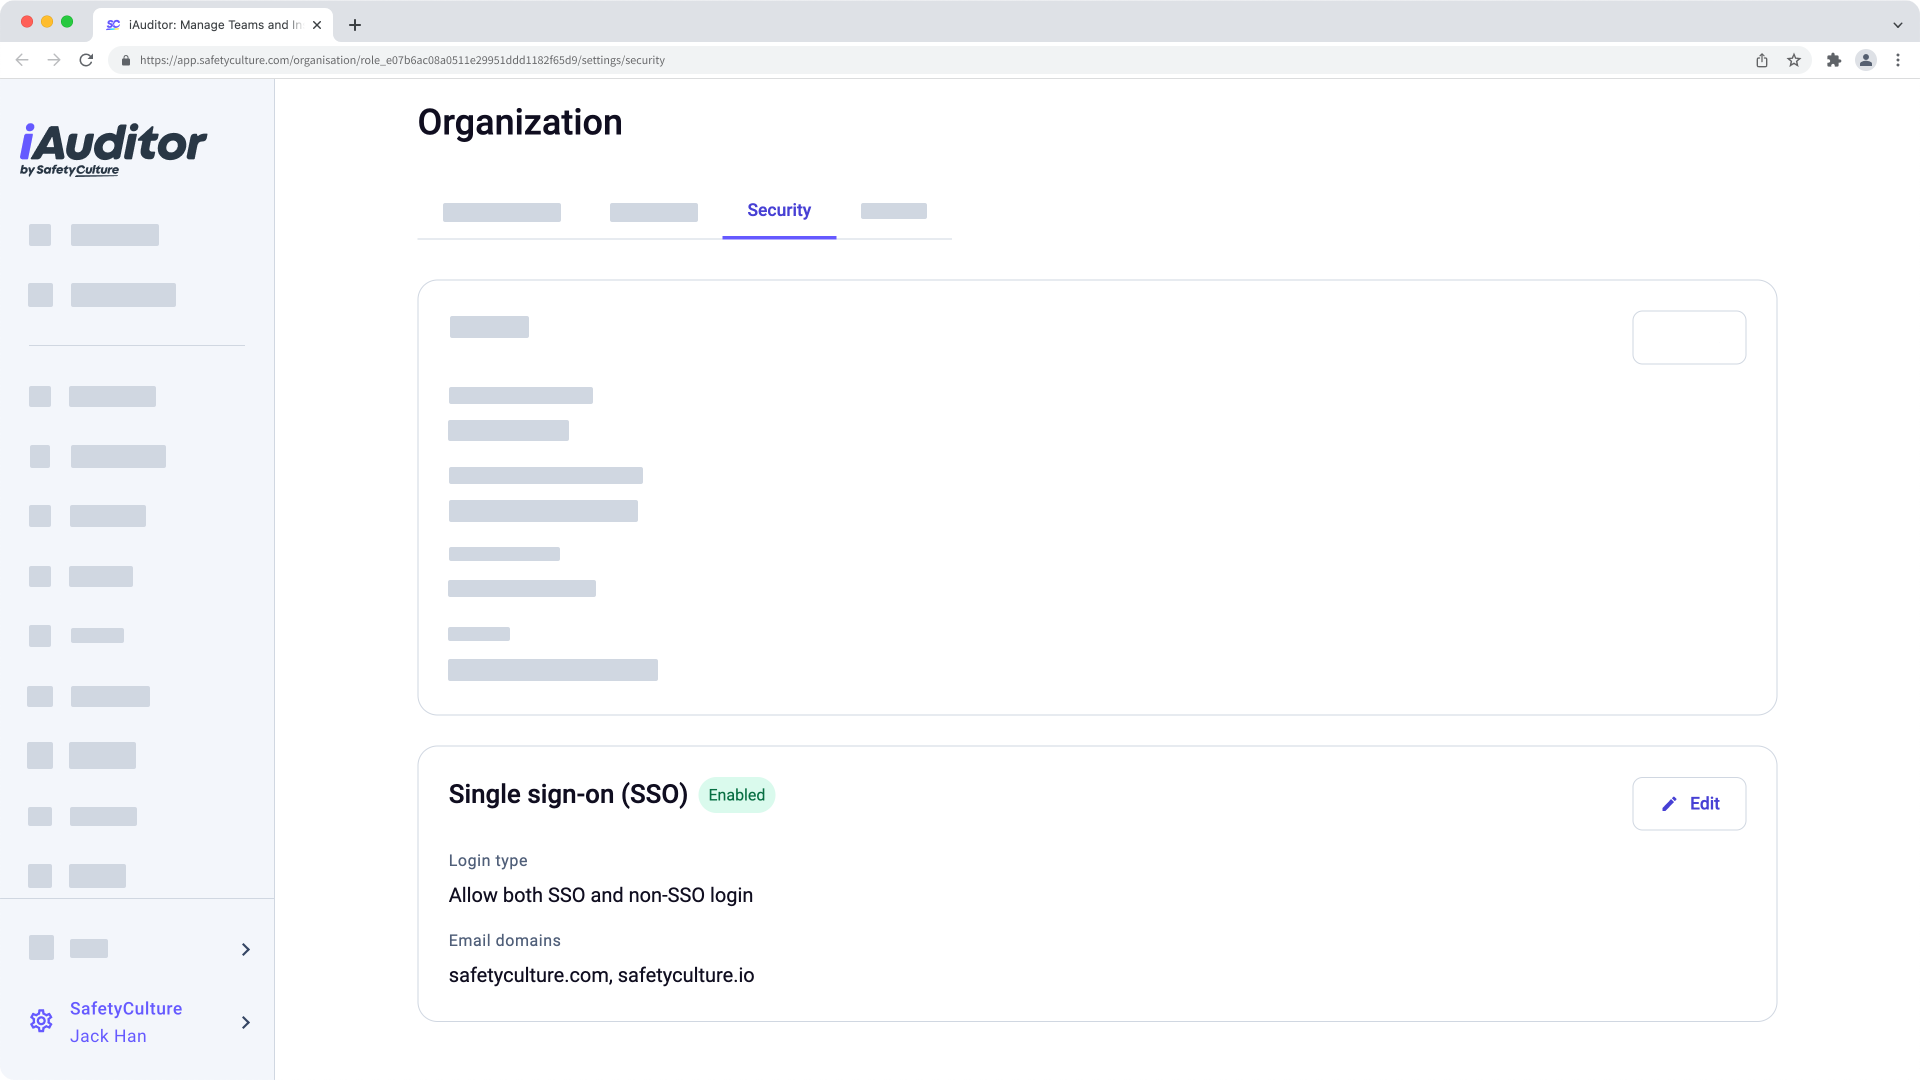Viewport: 1920px width, 1080px height.
Task: Reload the page
Action: point(87,60)
